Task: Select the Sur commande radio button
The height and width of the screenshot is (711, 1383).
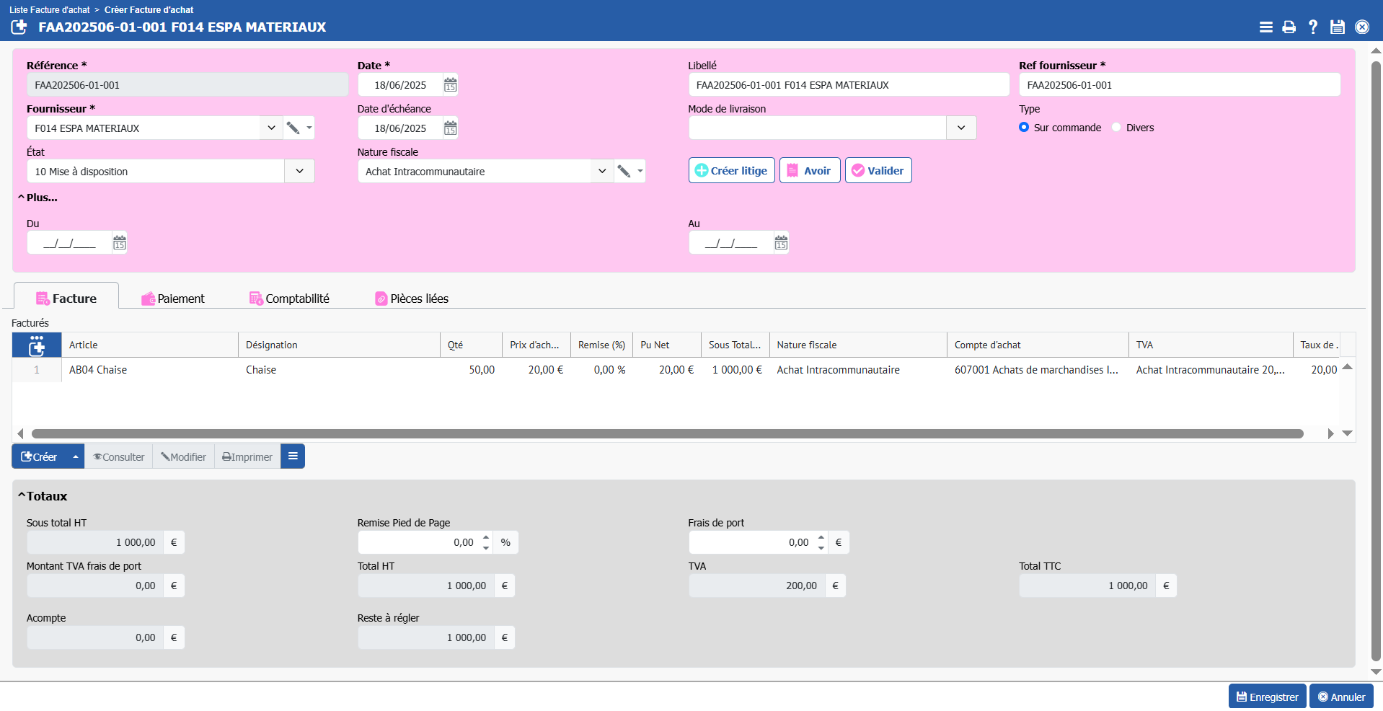Action: pyautogui.click(x=1024, y=128)
